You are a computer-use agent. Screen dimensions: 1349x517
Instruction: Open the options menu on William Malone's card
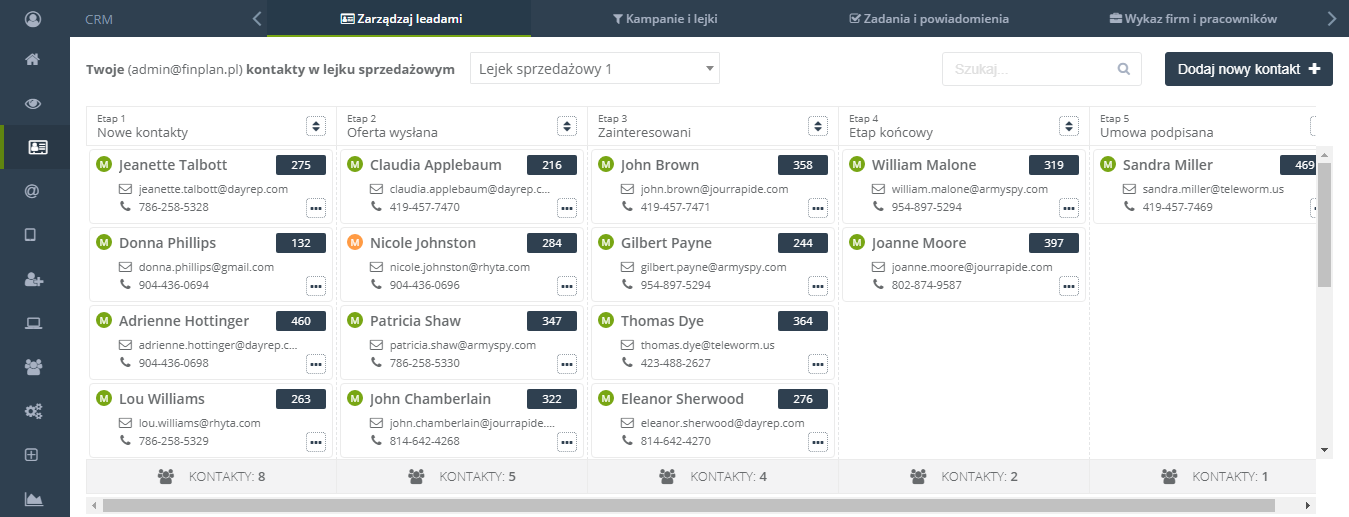coord(1069,207)
